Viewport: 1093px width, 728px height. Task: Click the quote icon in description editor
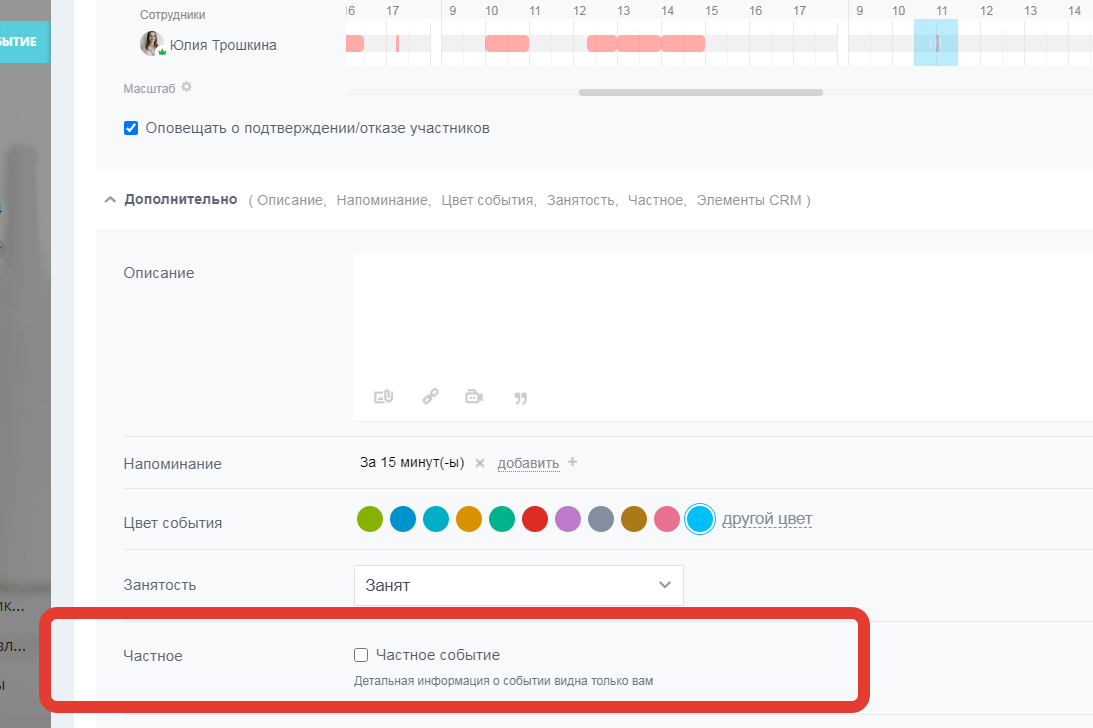pyautogui.click(x=520, y=398)
